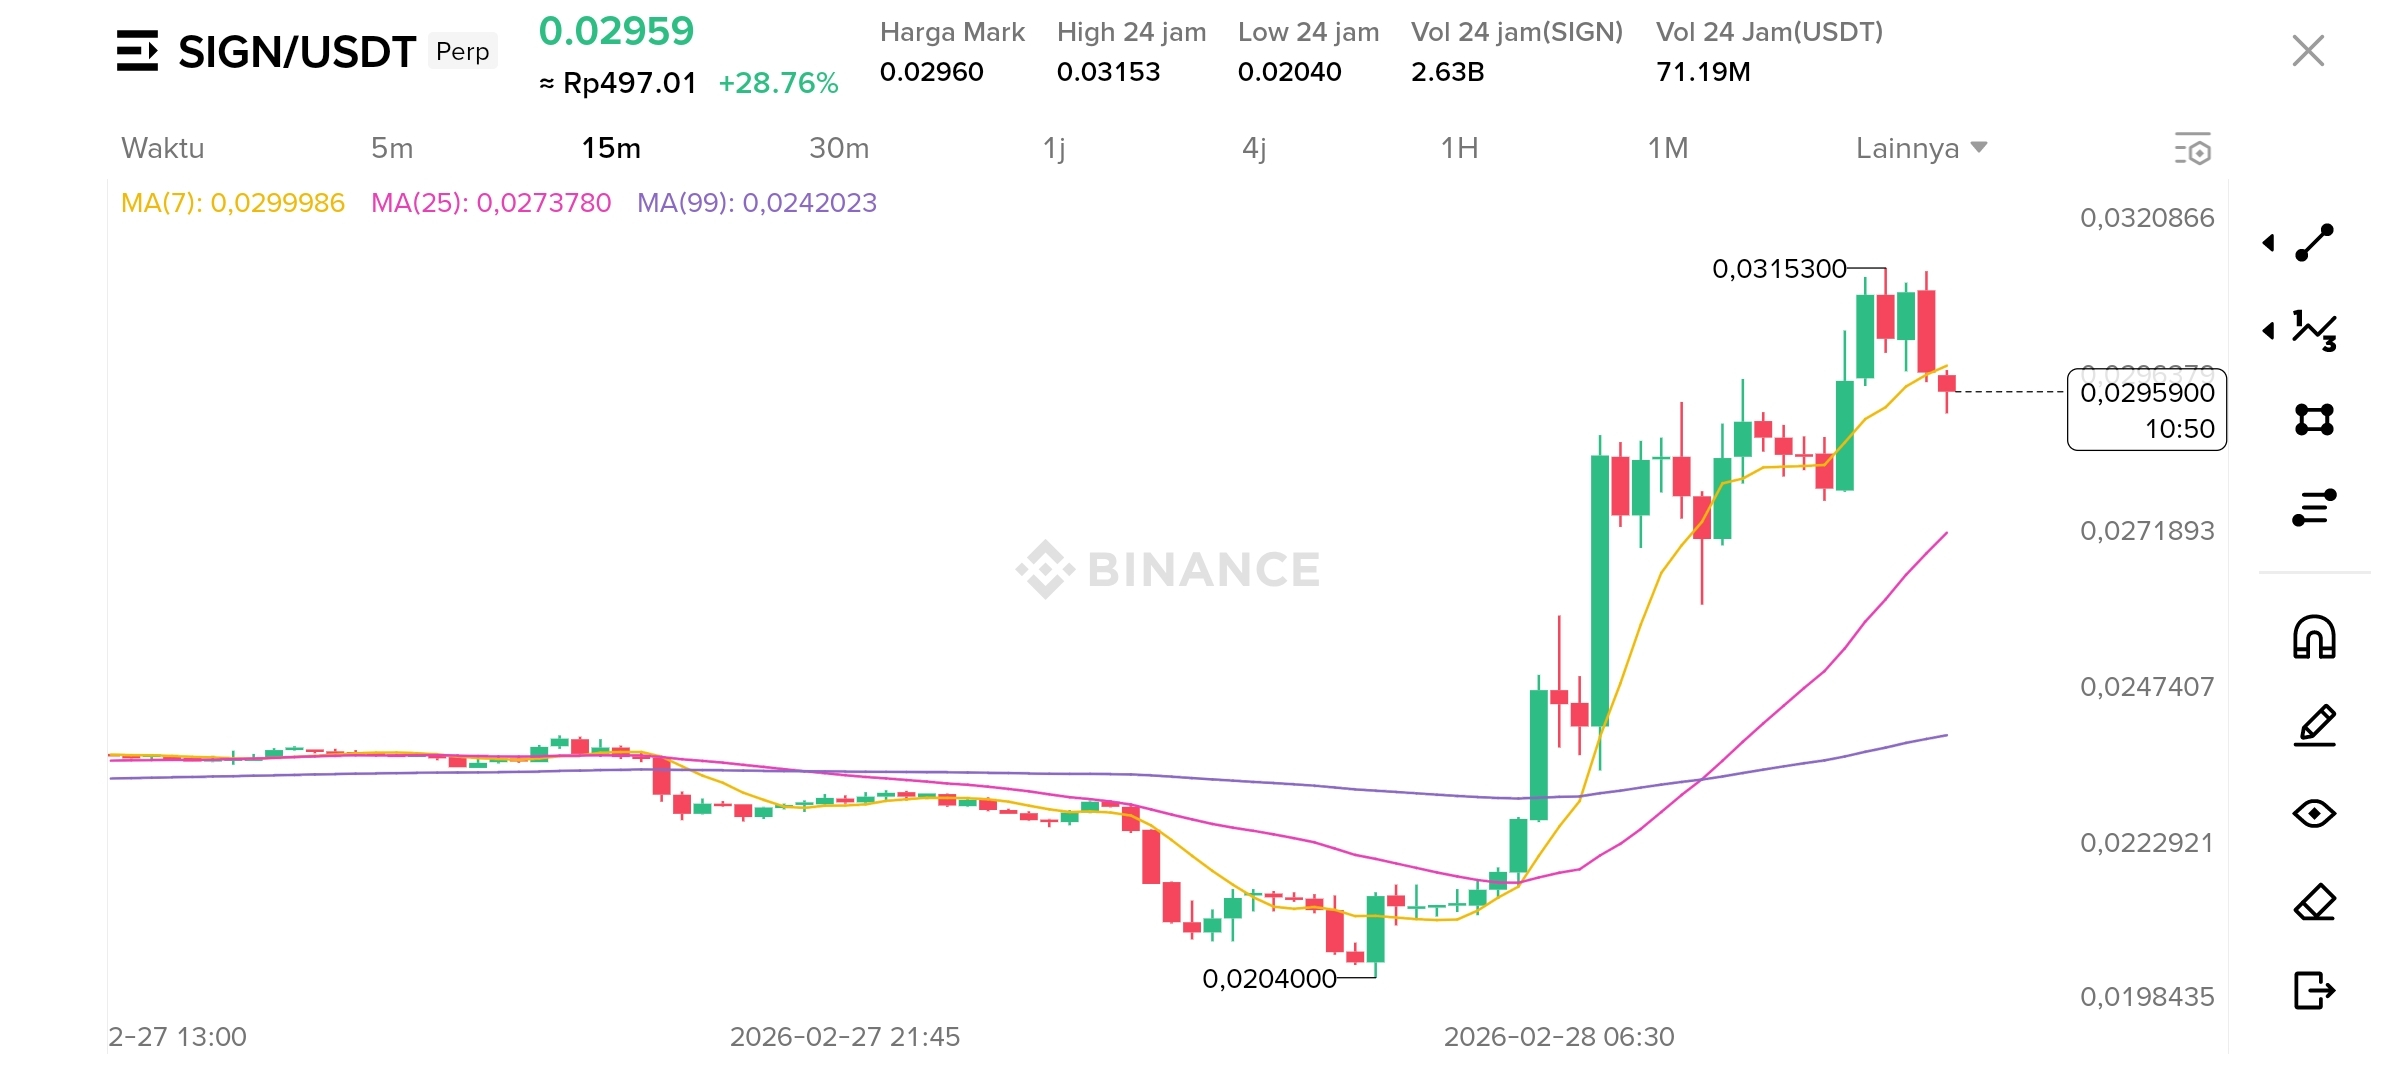This screenshot has width=2400, height=1080.
Task: Select the Waktu chart view
Action: [162, 148]
